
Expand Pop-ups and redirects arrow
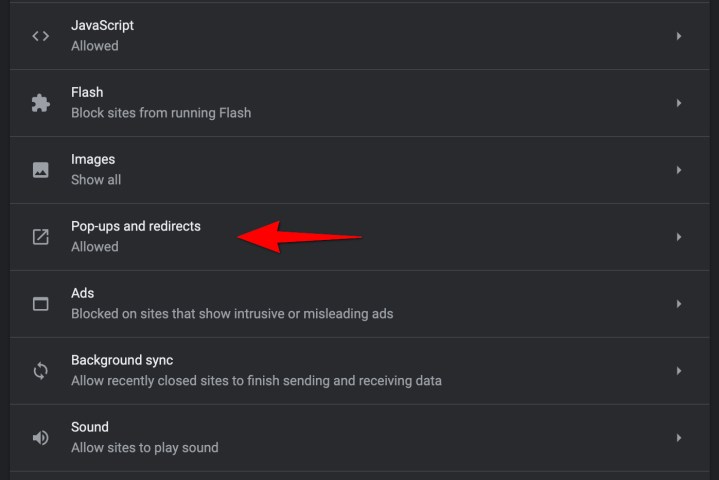678,237
